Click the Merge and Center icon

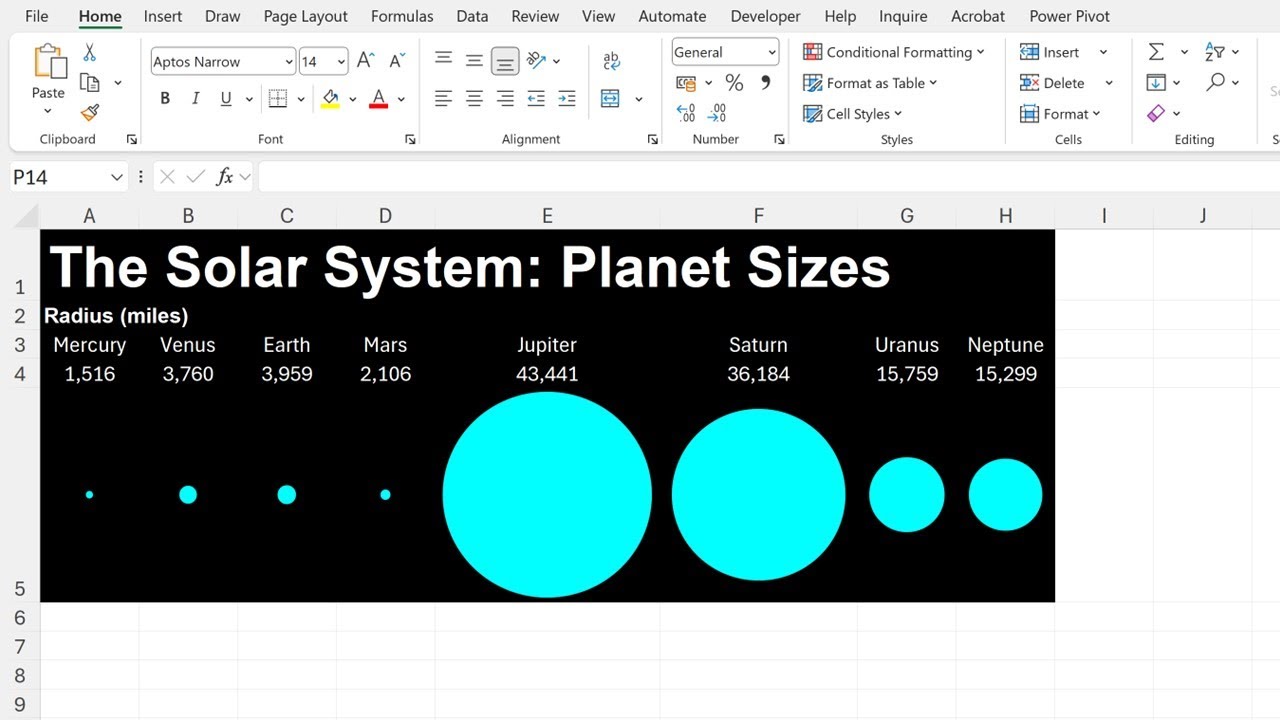point(610,99)
